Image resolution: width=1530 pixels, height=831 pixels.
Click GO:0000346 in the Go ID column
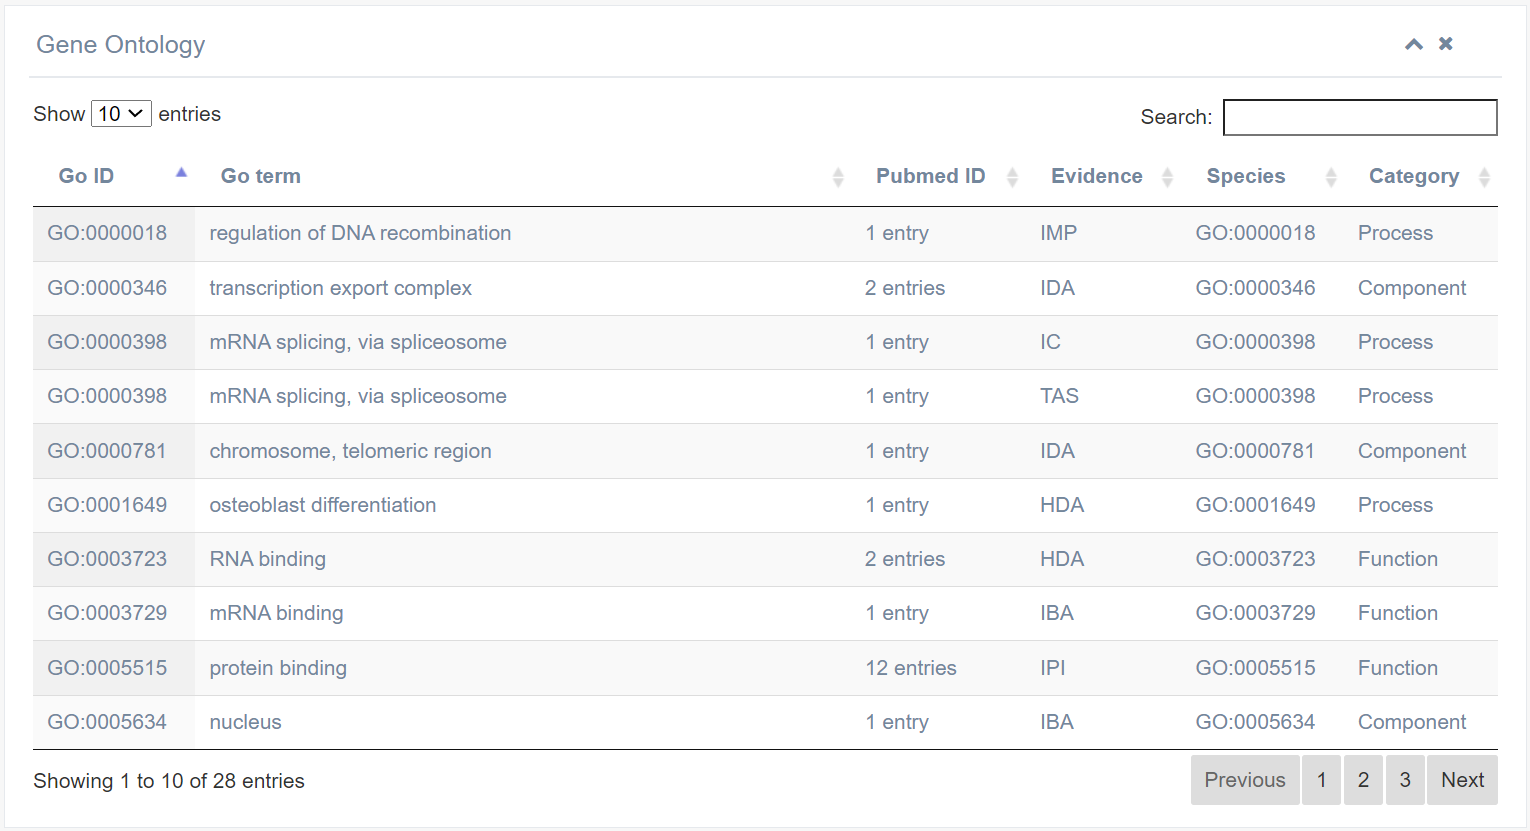107,288
